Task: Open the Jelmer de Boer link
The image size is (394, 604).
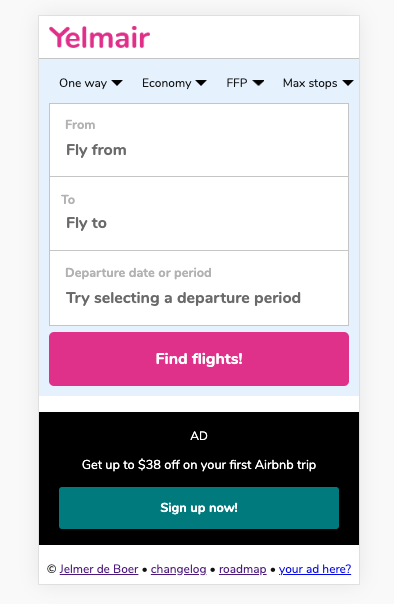Action: tap(99, 569)
